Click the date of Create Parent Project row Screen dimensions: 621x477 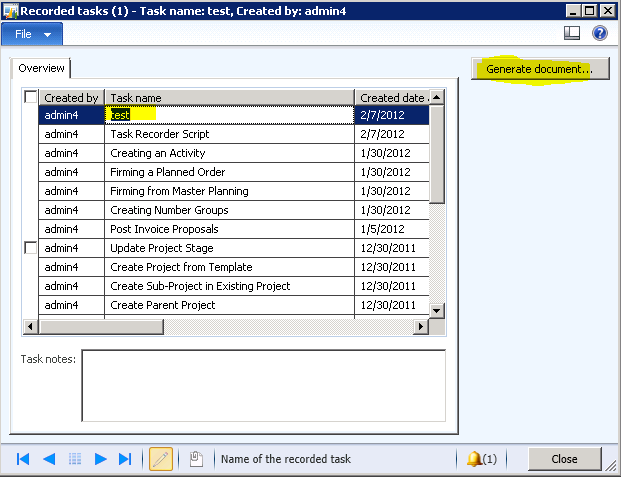click(x=392, y=305)
